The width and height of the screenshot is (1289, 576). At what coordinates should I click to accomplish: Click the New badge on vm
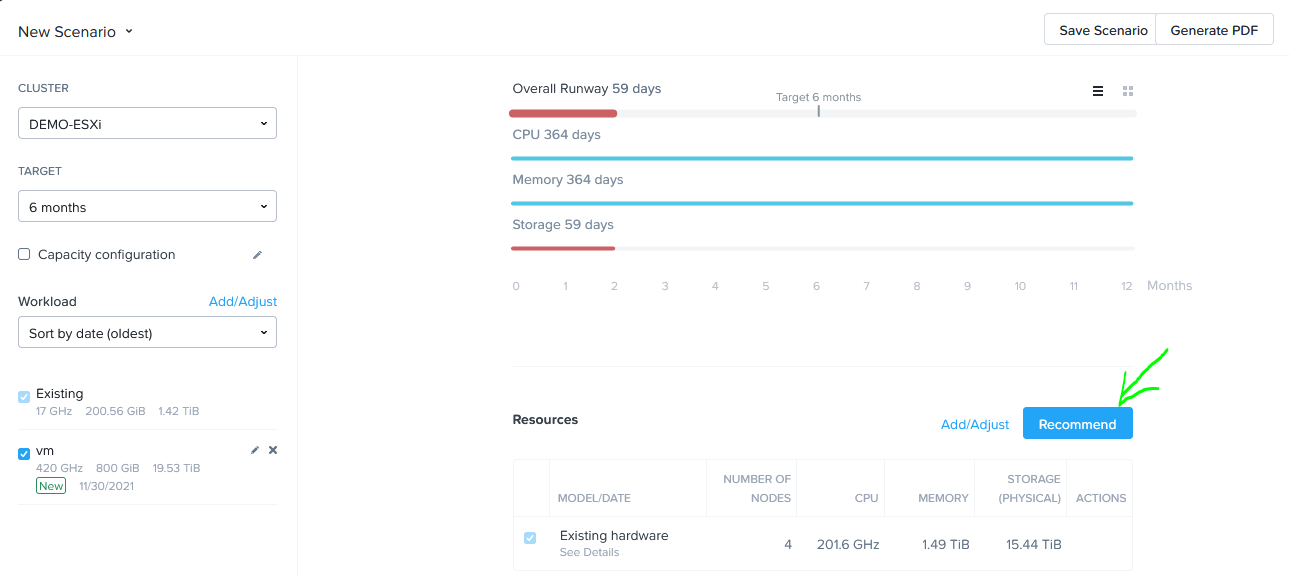51,486
